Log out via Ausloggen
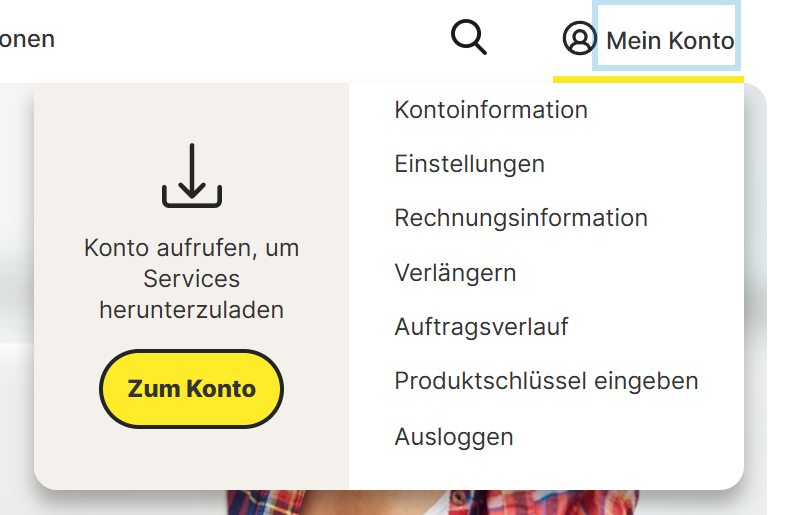Image resolution: width=788 pixels, height=515 pixels. tap(454, 437)
